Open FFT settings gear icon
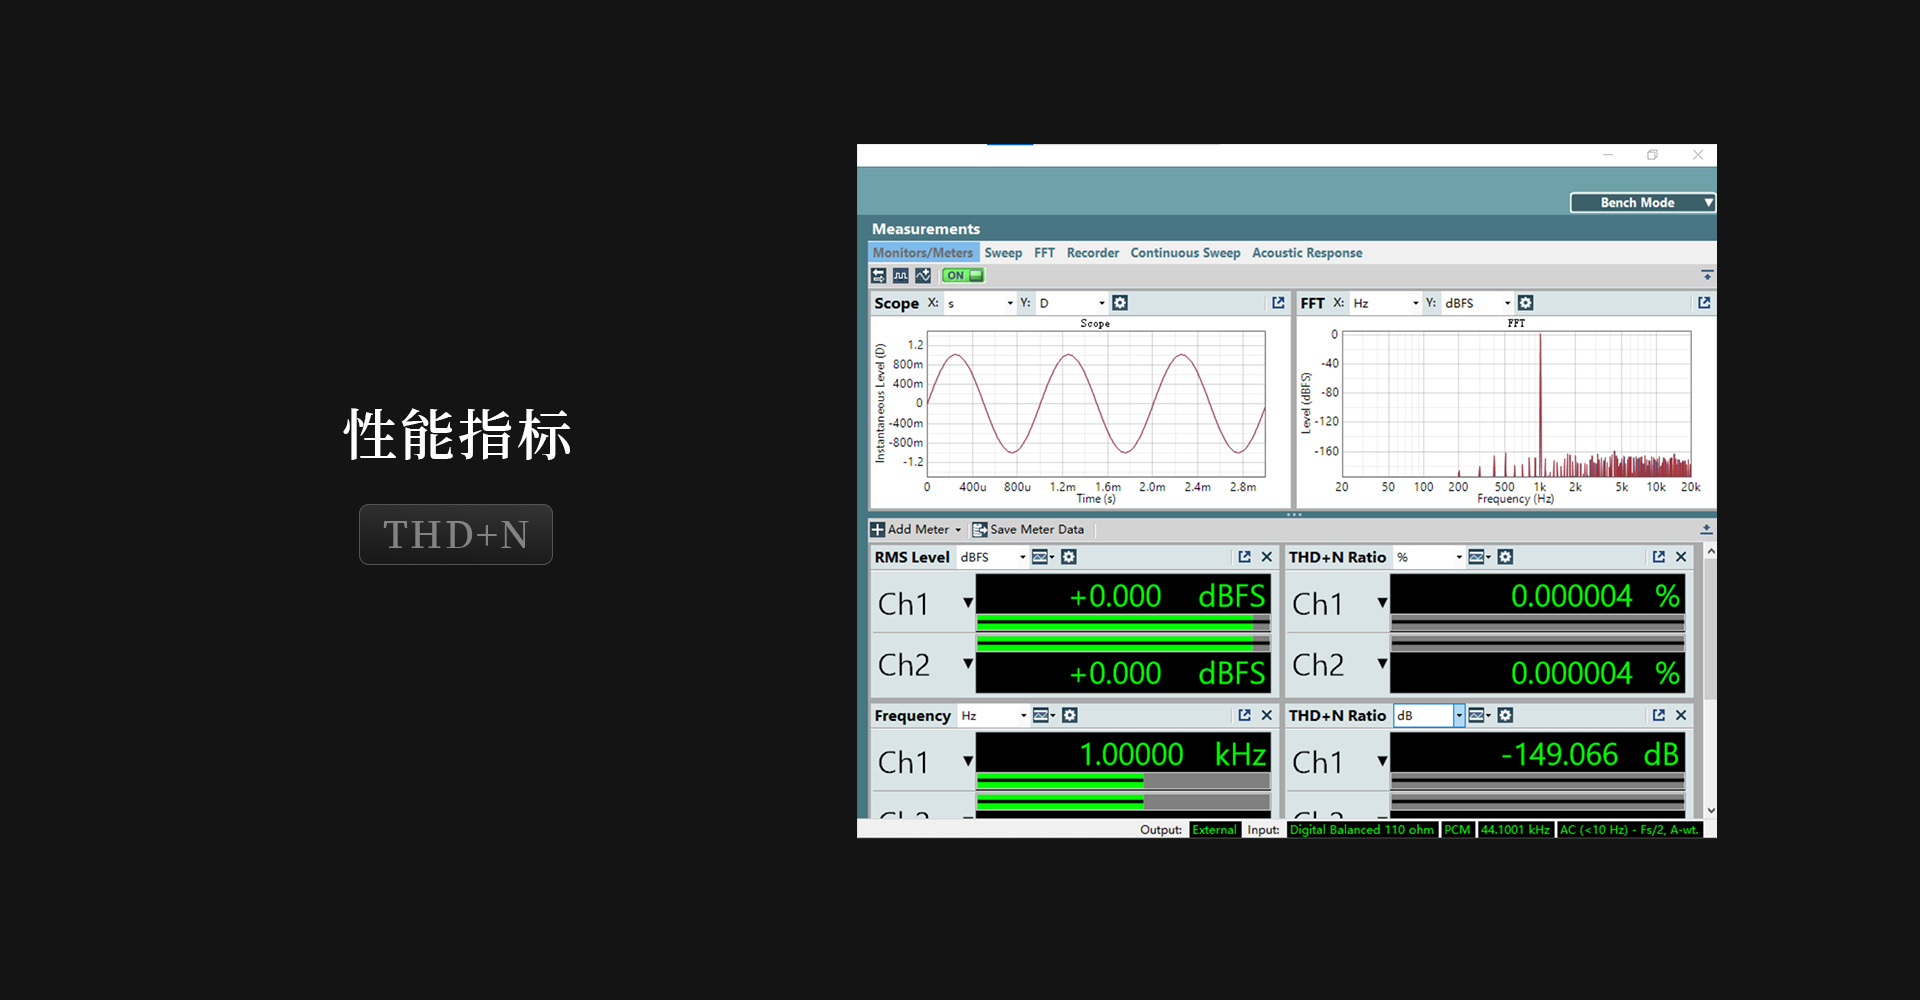Viewport: 1920px width, 1000px height. click(x=1525, y=303)
